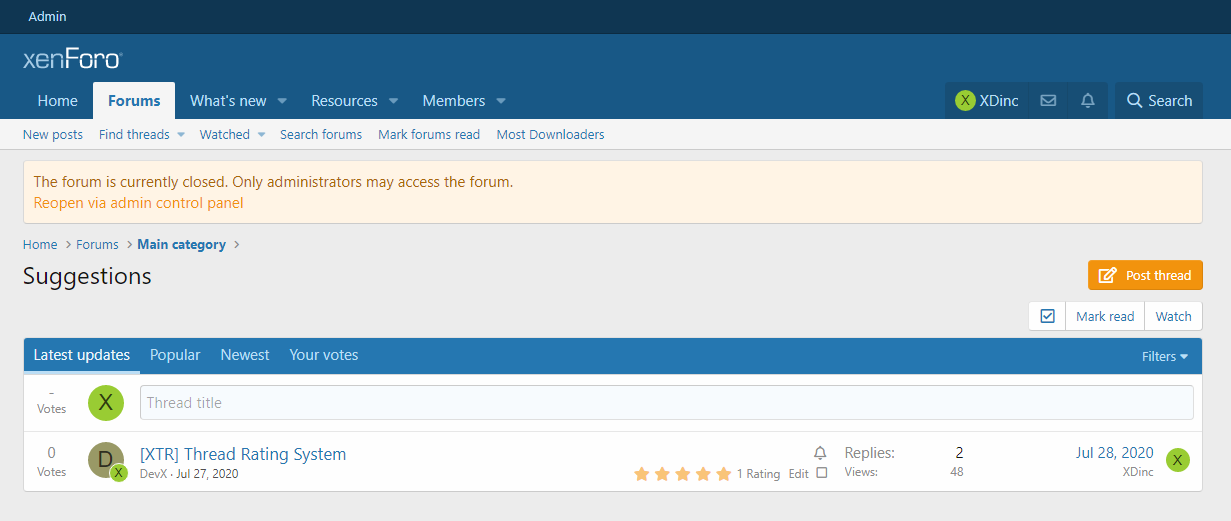1231x521 pixels.
Task: Open the inbox envelope icon
Action: 1048,101
